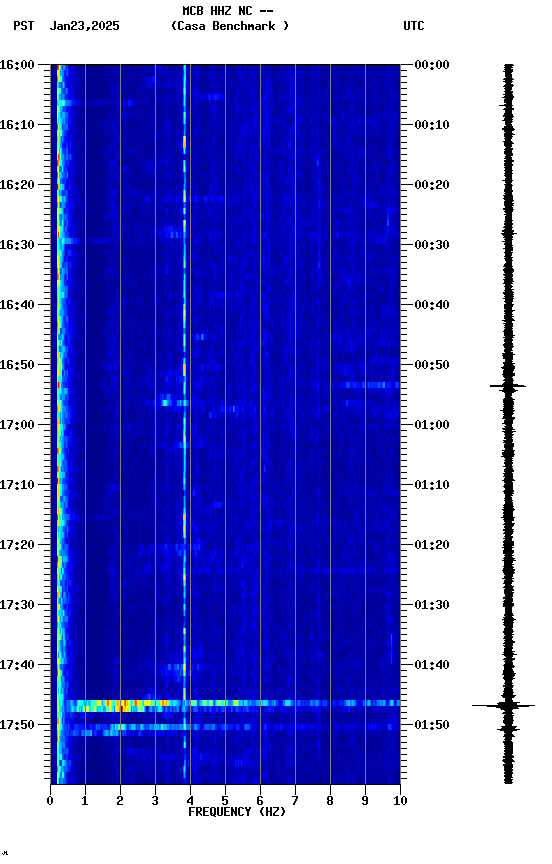Viewport: 552px width, 864px height.
Task: Click the 01:40 UTC time label
Action: [x=432, y=665]
